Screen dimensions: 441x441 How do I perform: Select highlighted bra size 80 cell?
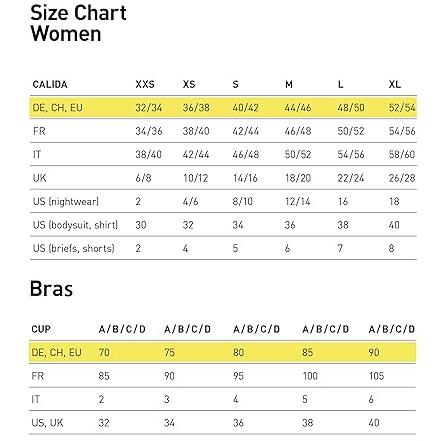pos(239,352)
